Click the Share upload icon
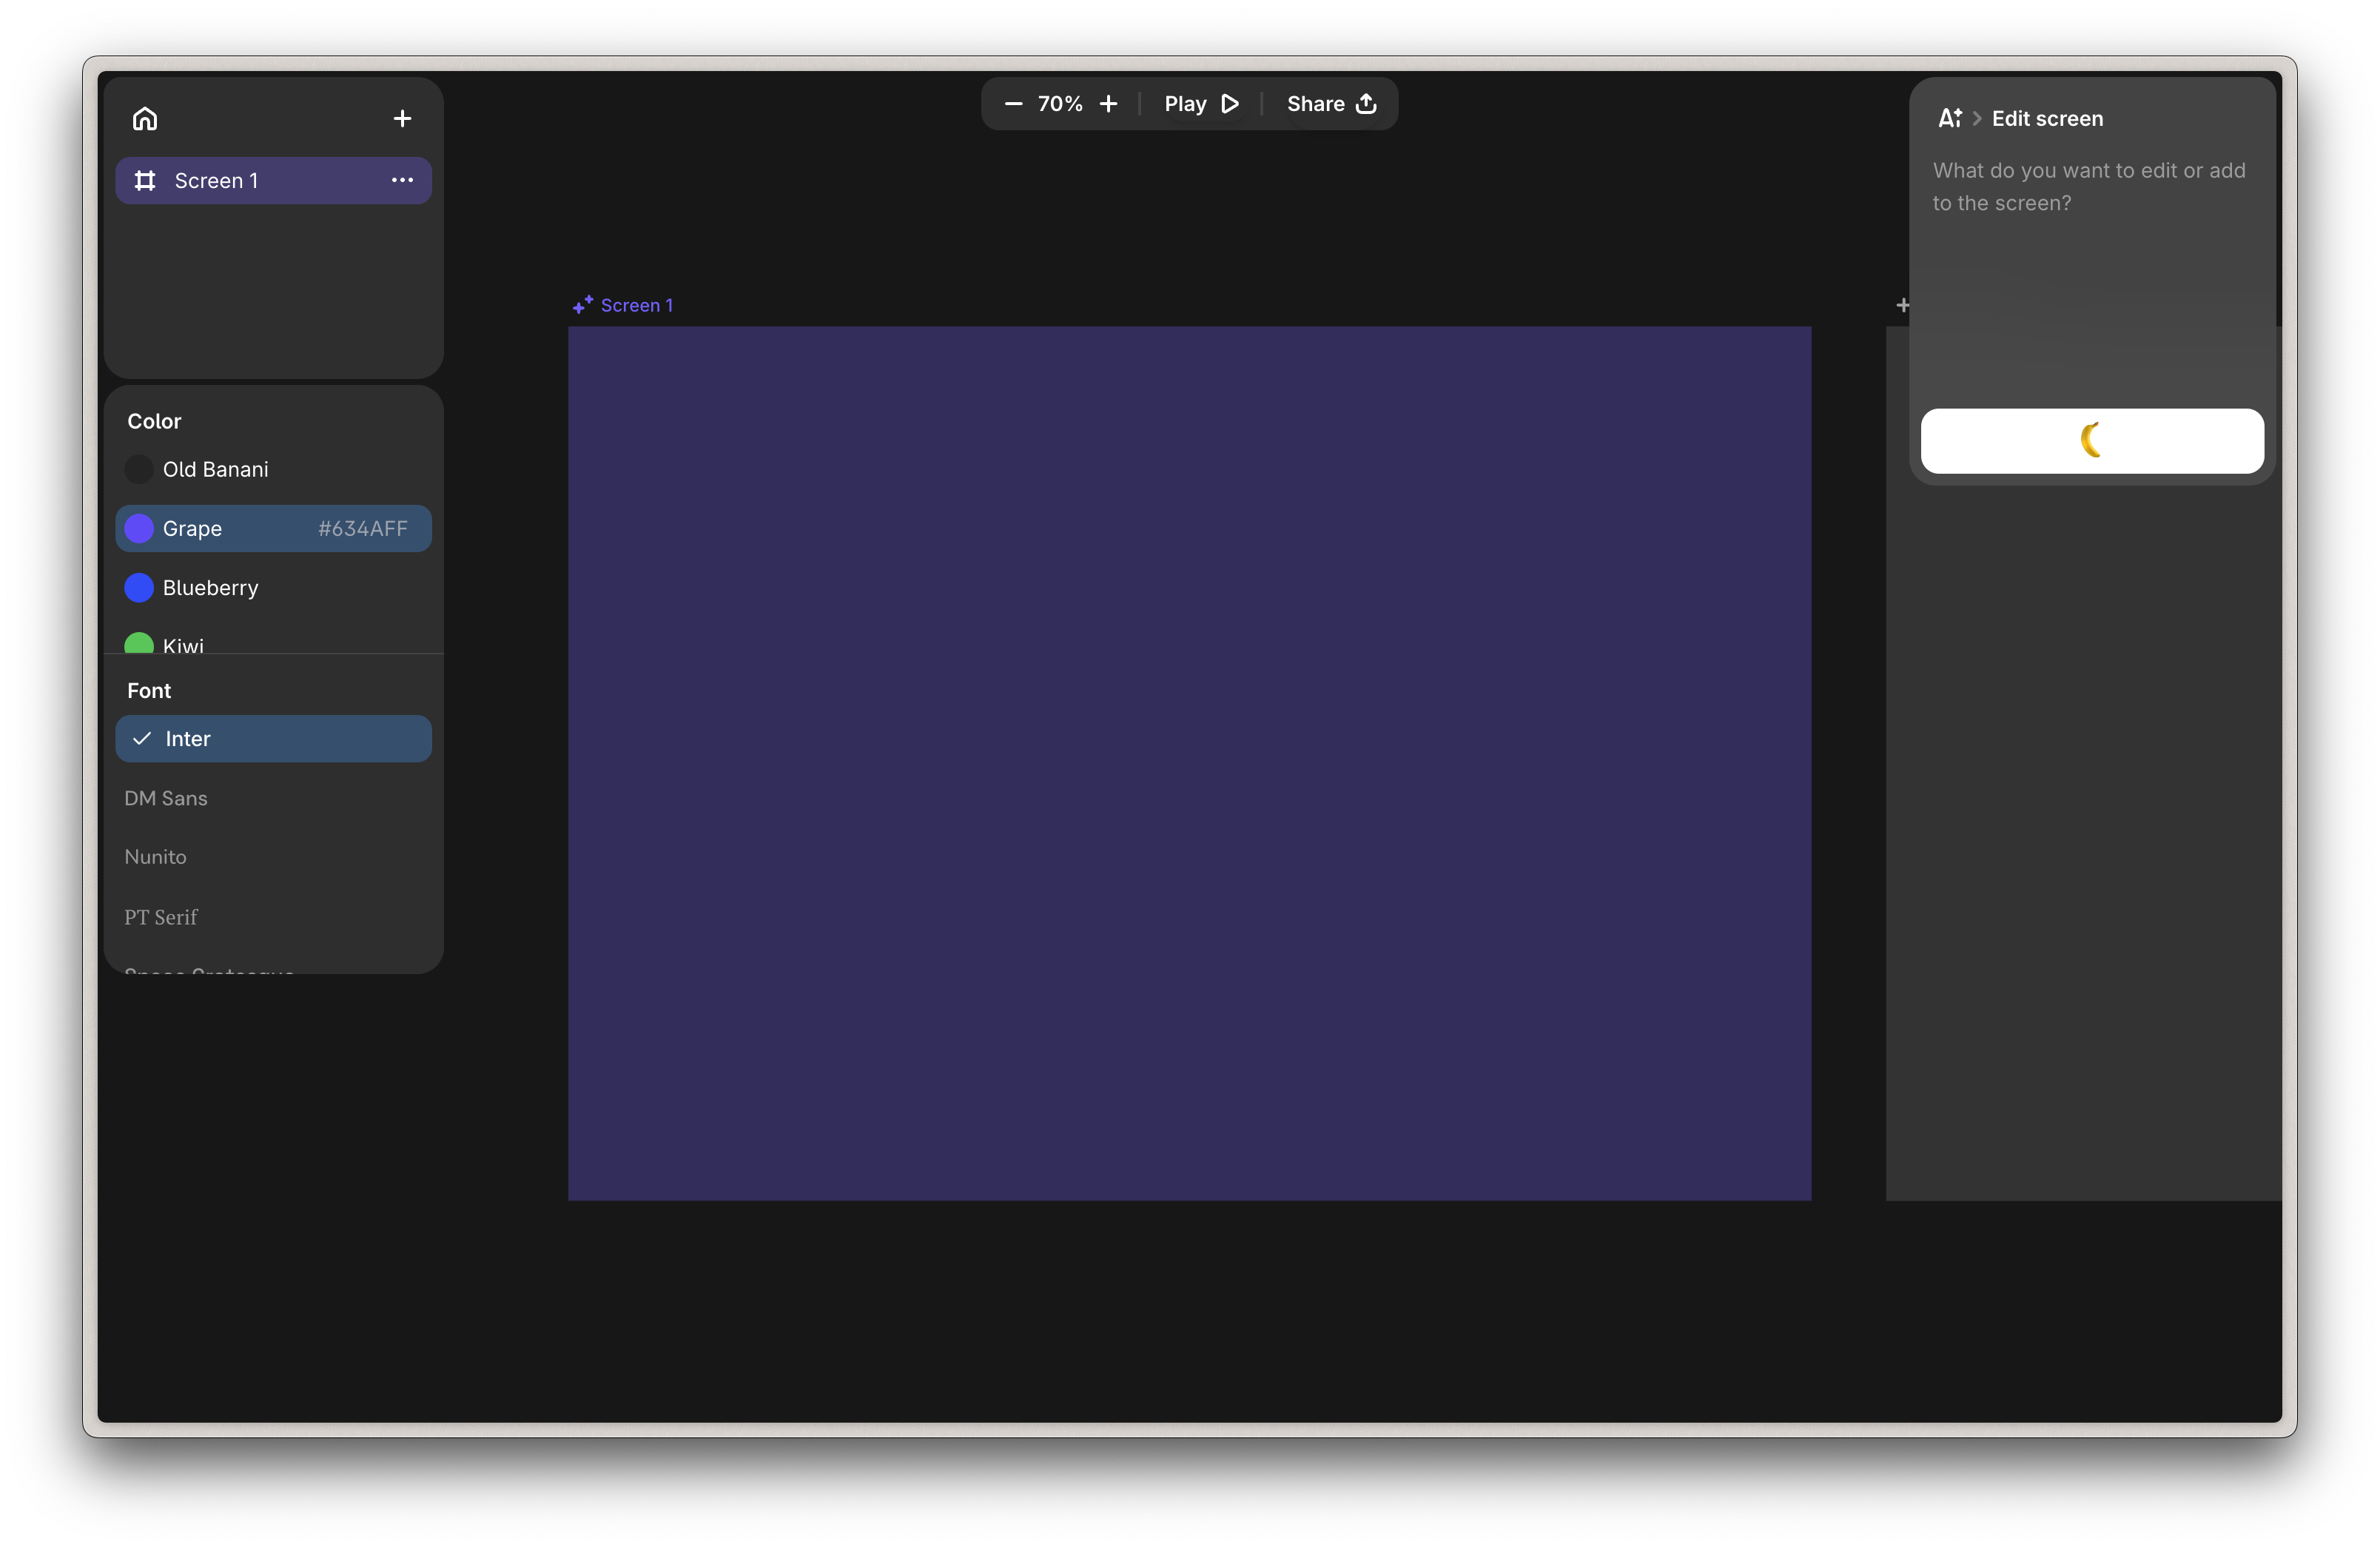2380x1547 pixels. click(x=1366, y=104)
